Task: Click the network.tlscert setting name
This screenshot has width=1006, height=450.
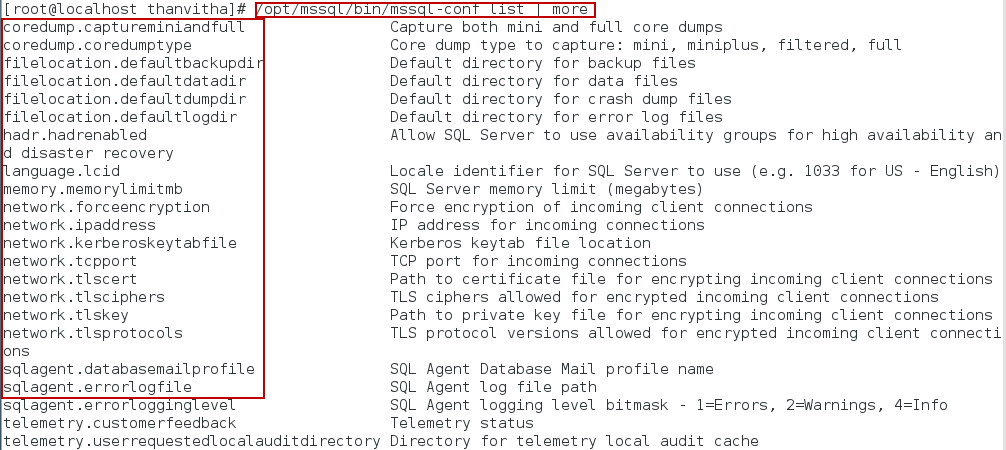Action: tap(70, 279)
